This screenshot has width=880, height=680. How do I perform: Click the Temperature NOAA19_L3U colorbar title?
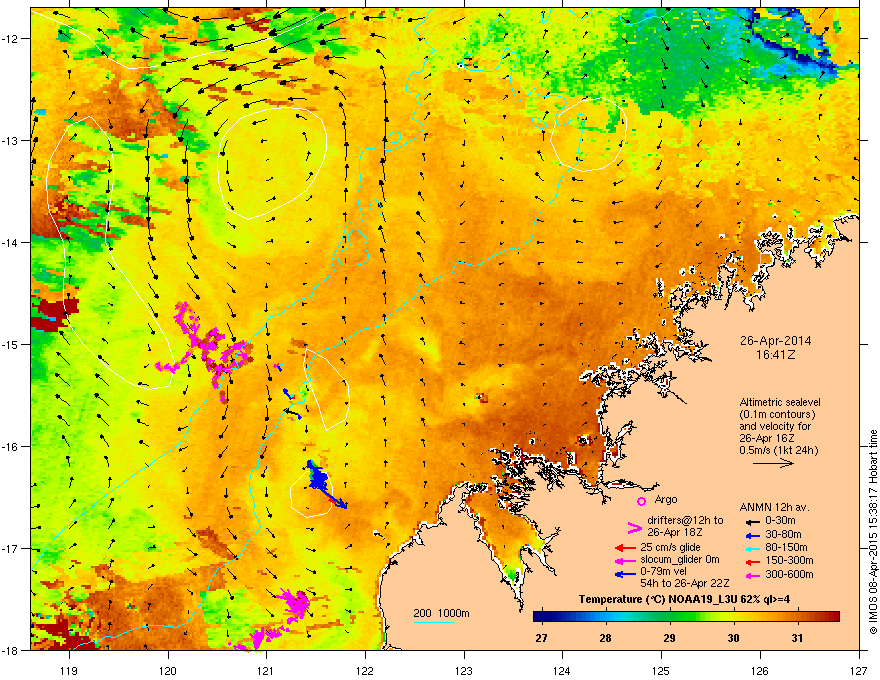[684, 599]
